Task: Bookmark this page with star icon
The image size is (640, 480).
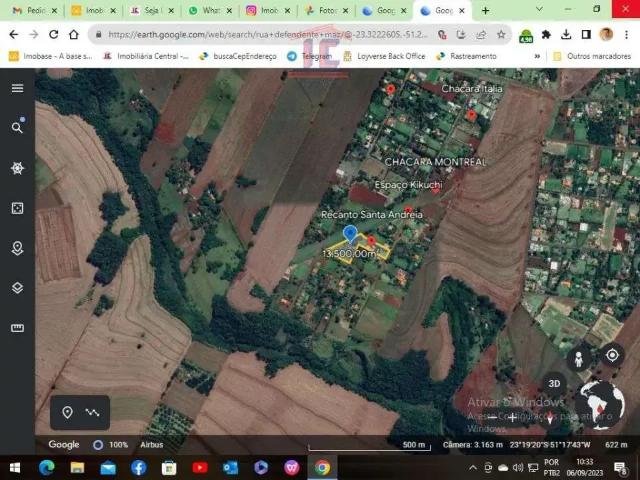Action: pos(501,35)
